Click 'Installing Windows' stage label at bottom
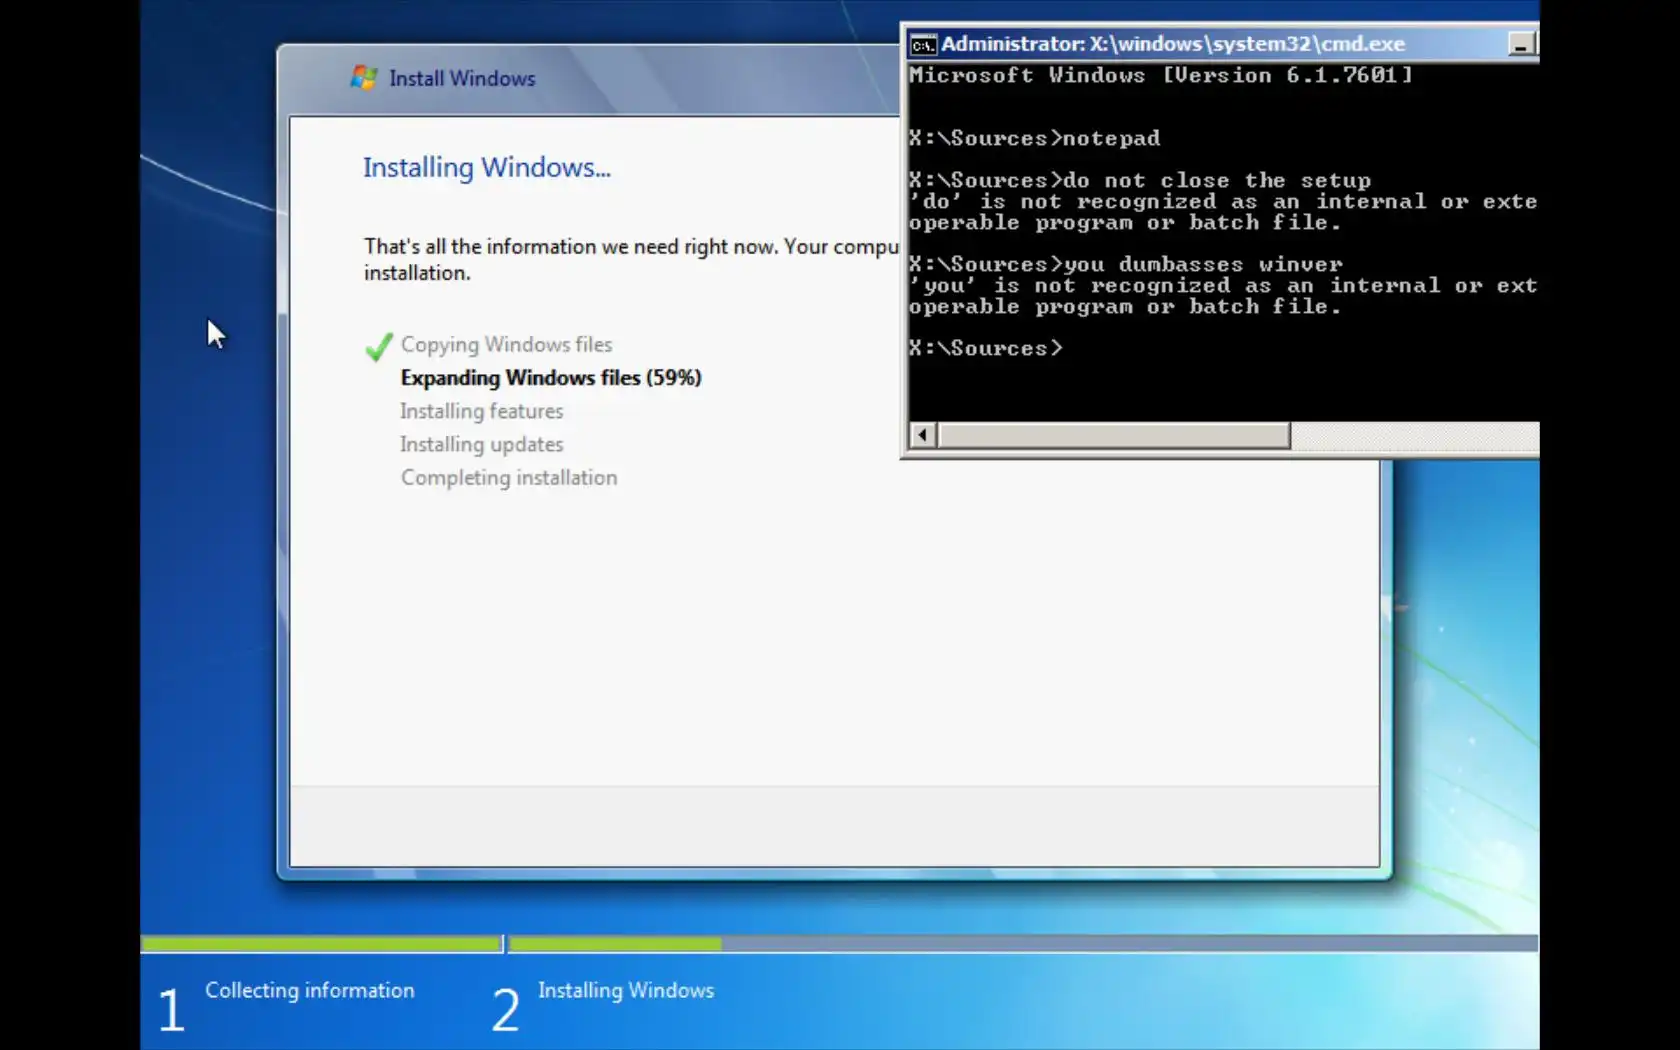This screenshot has width=1680, height=1050. pyautogui.click(x=626, y=990)
